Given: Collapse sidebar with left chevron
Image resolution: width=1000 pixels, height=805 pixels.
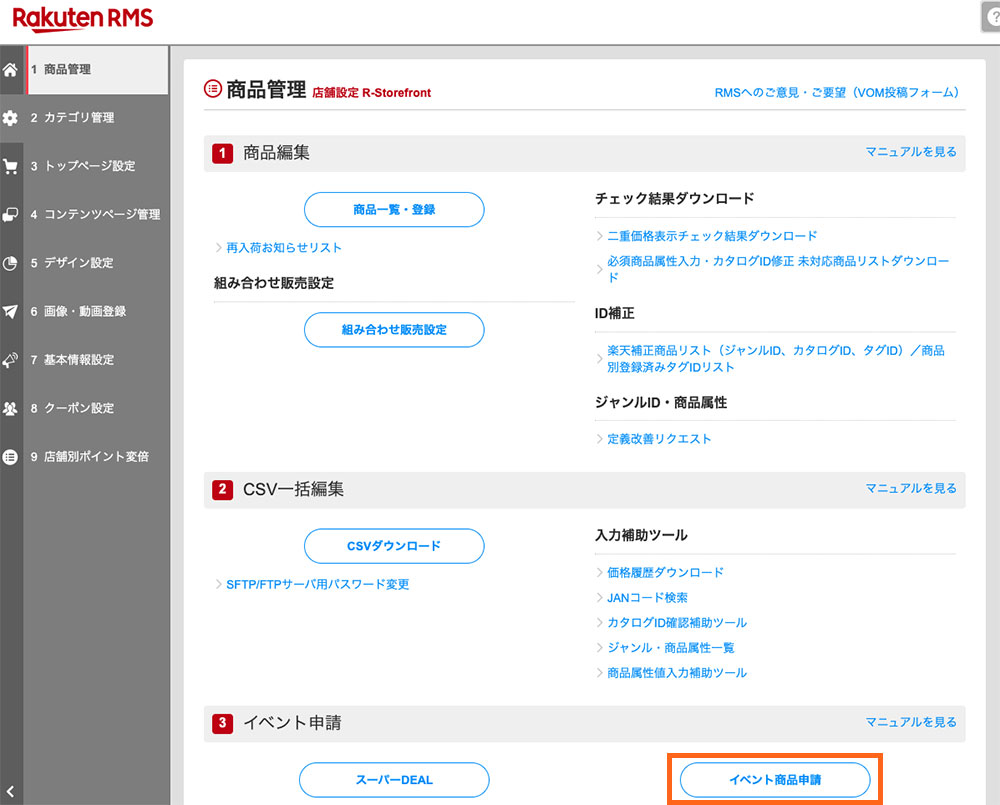Looking at the screenshot, I should tap(10, 792).
